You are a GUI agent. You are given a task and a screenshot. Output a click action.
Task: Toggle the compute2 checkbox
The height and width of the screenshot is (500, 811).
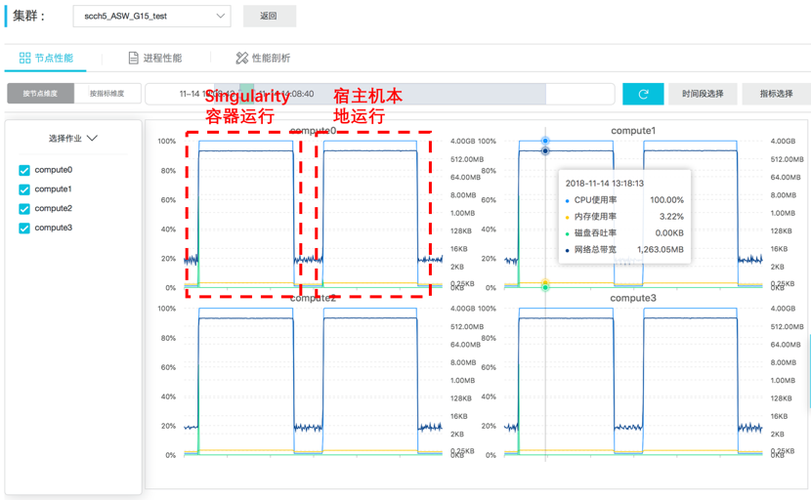(x=24, y=208)
